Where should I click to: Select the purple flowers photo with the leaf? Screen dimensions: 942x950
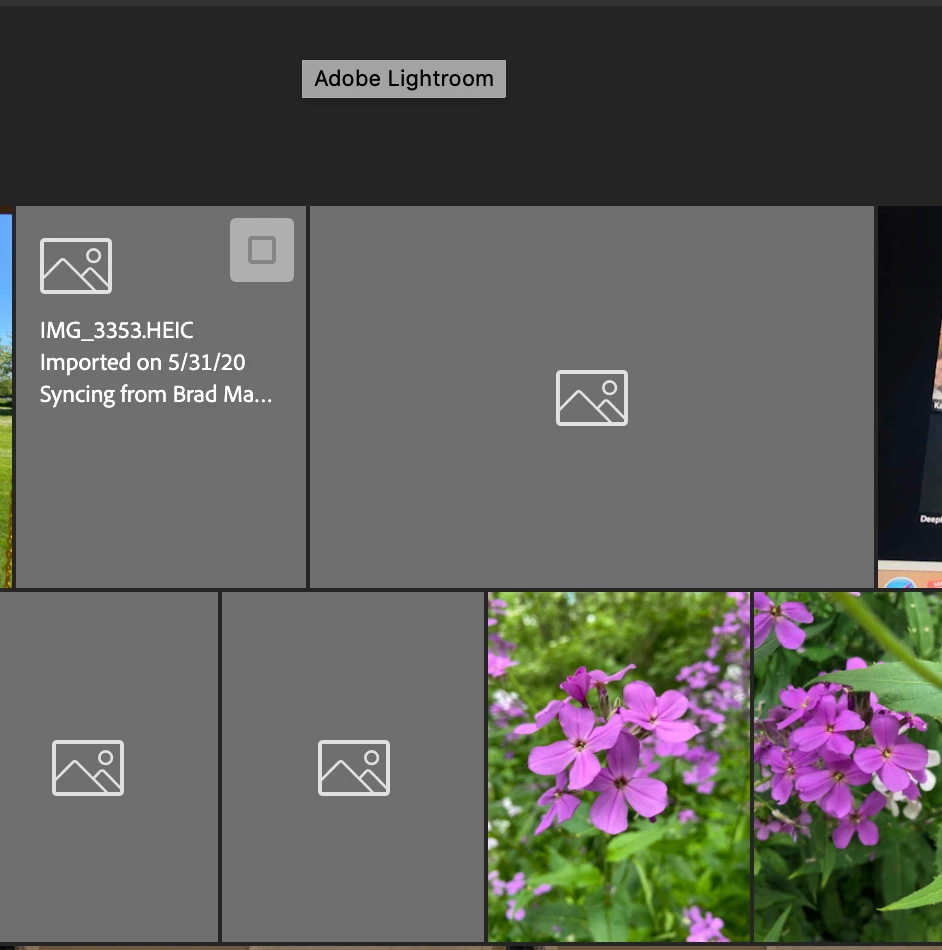848,766
